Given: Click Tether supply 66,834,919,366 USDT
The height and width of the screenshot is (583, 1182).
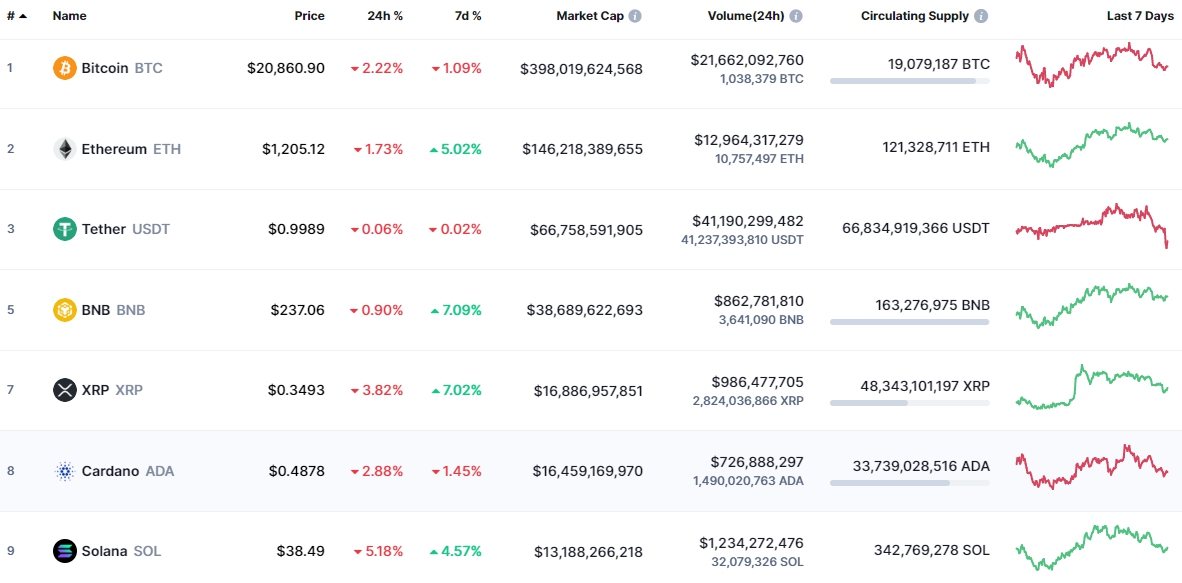Looking at the screenshot, I should [x=917, y=228].
